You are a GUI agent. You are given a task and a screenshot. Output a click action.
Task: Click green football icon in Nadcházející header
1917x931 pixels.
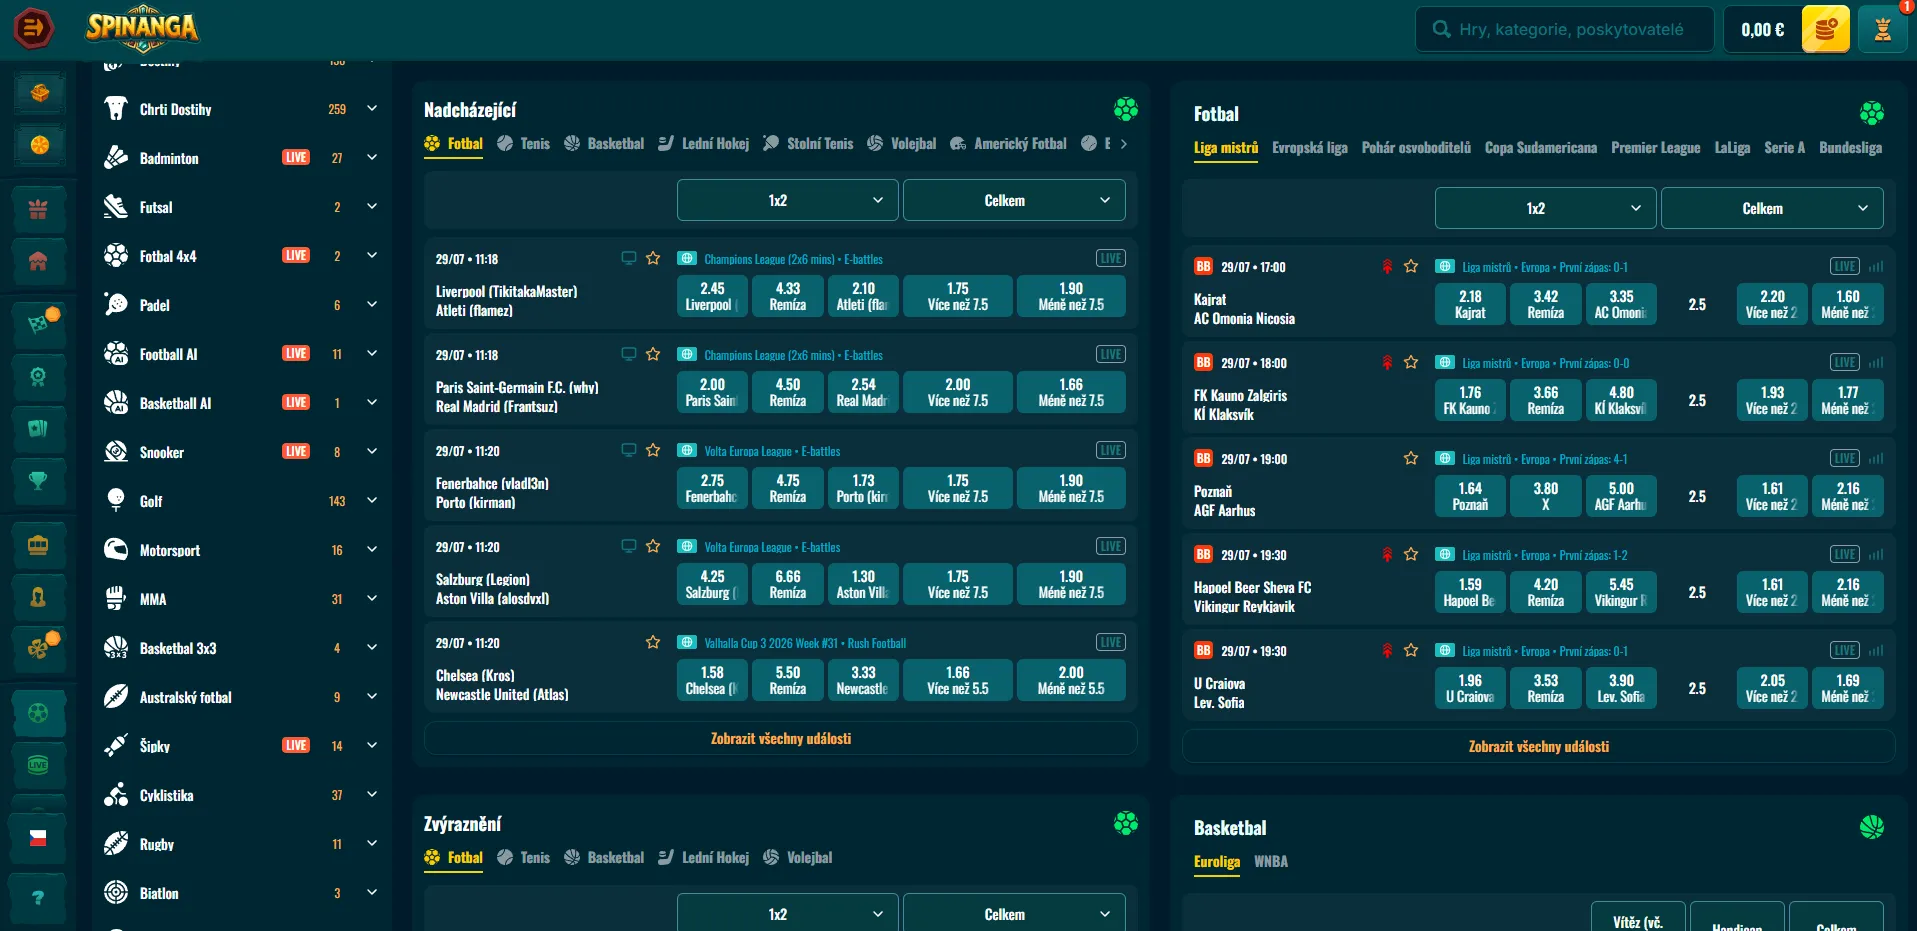click(x=1126, y=109)
